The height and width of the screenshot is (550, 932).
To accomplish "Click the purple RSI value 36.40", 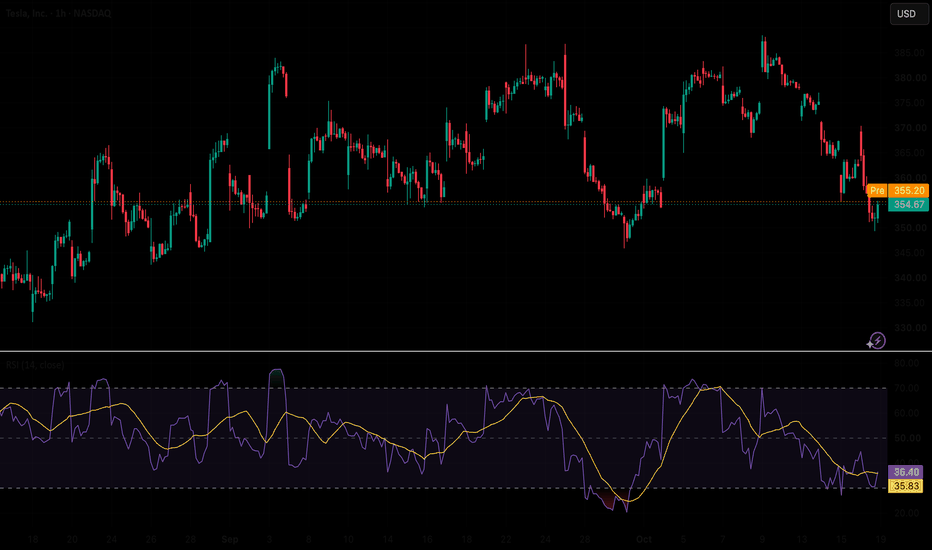I will coord(906,472).
